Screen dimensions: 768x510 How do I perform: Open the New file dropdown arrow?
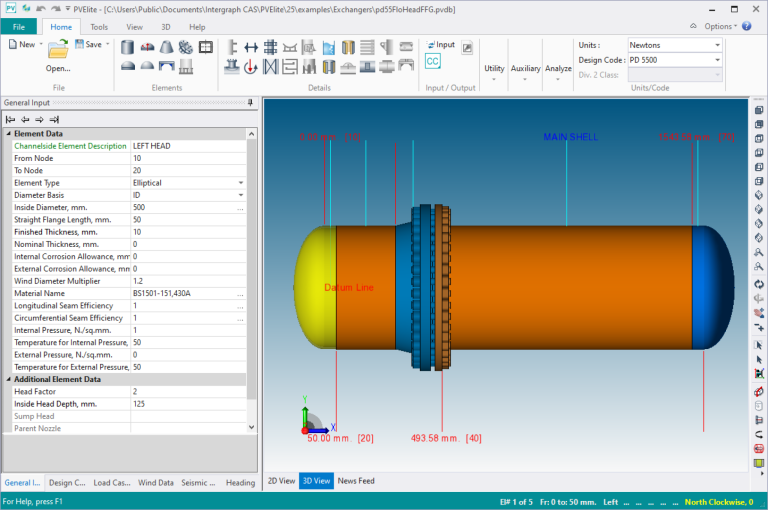[41, 44]
